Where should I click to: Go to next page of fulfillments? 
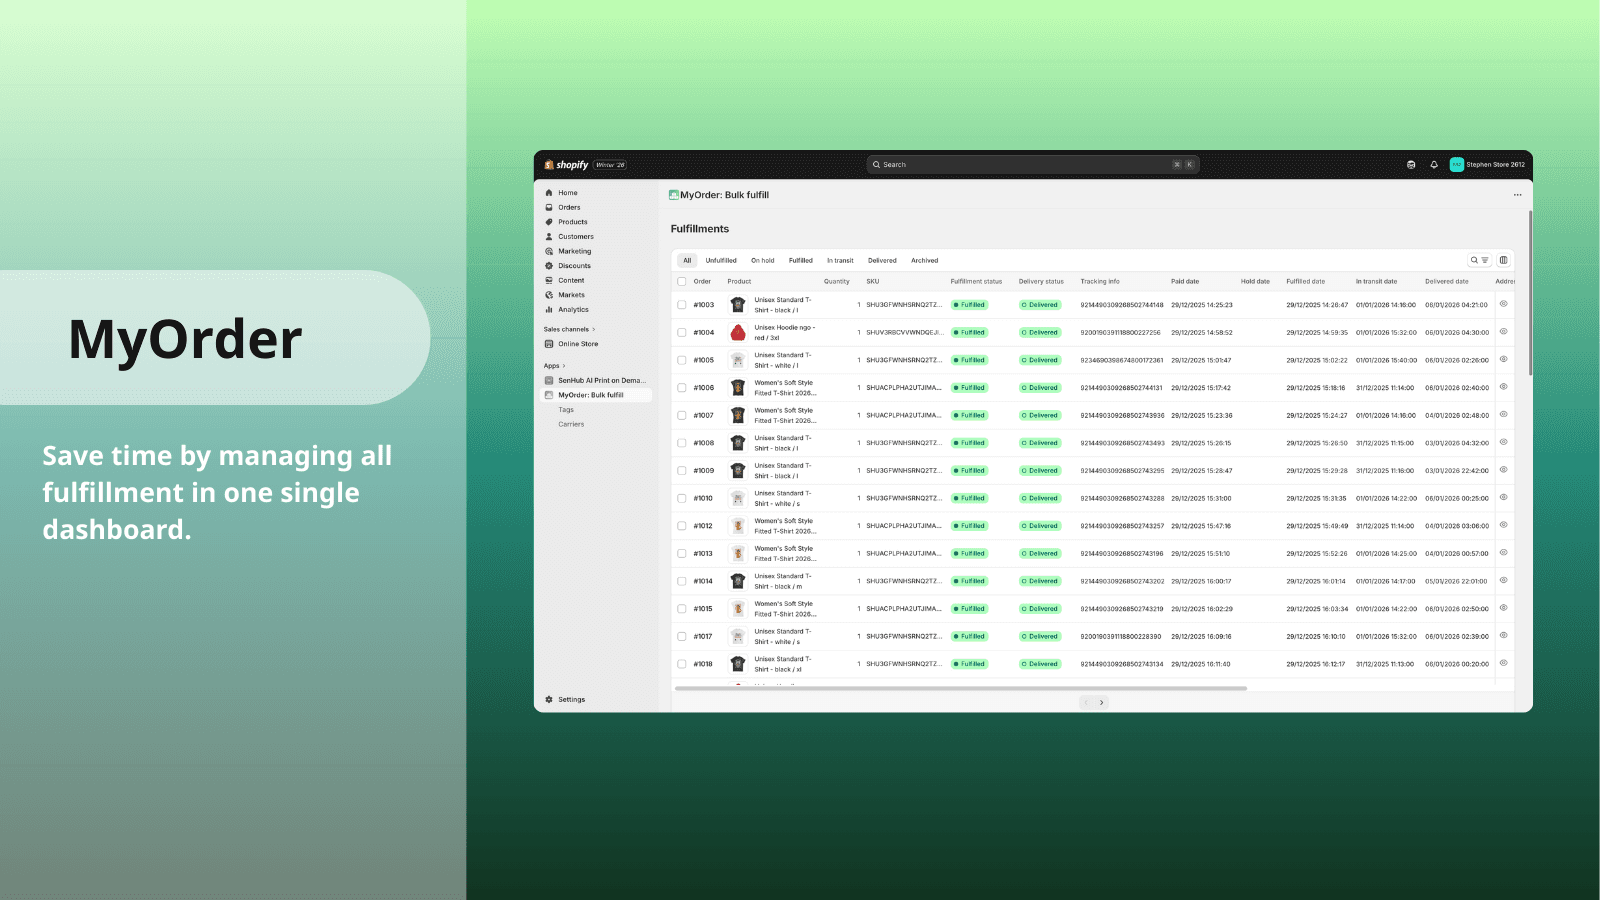click(x=1102, y=702)
